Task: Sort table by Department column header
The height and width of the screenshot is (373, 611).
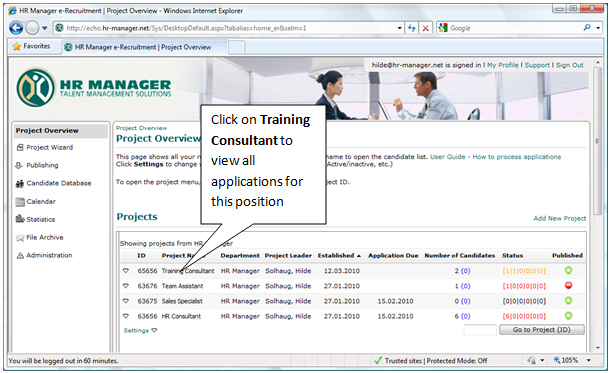Action: tap(240, 256)
